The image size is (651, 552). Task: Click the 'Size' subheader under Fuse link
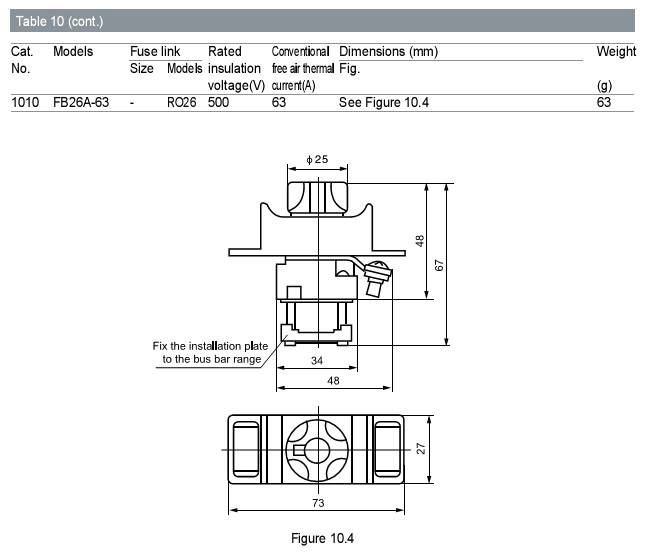142,68
